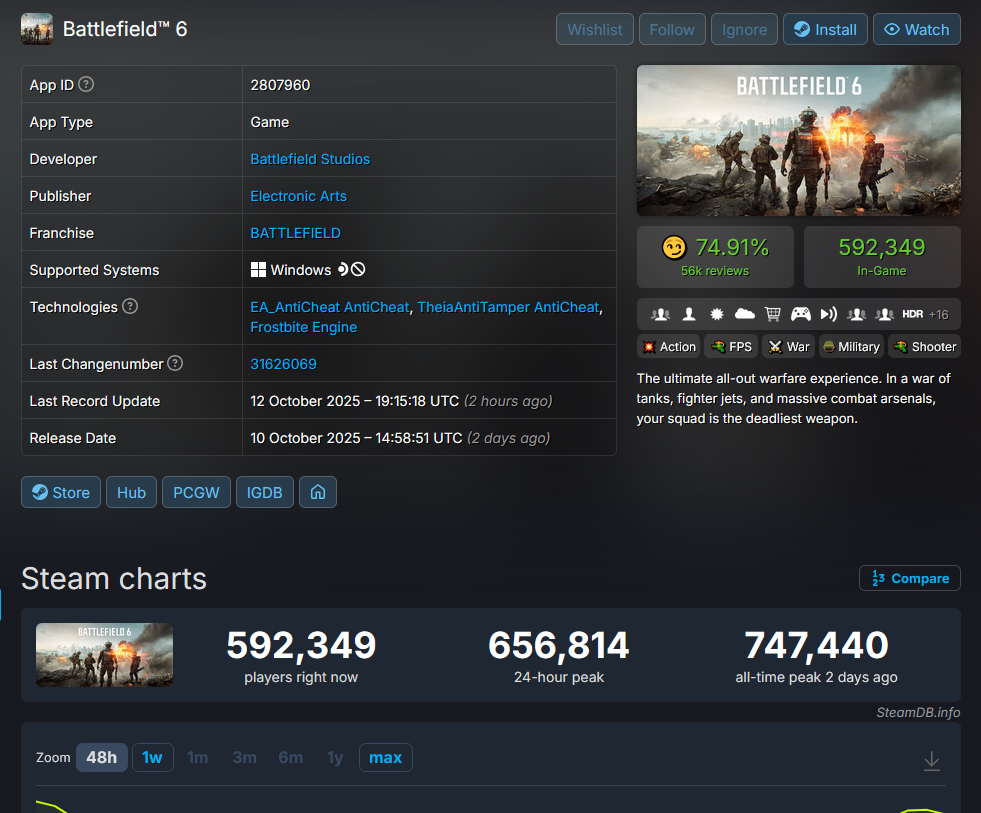981x813 pixels.
Task: Click the chart download arrow icon
Action: 932,760
